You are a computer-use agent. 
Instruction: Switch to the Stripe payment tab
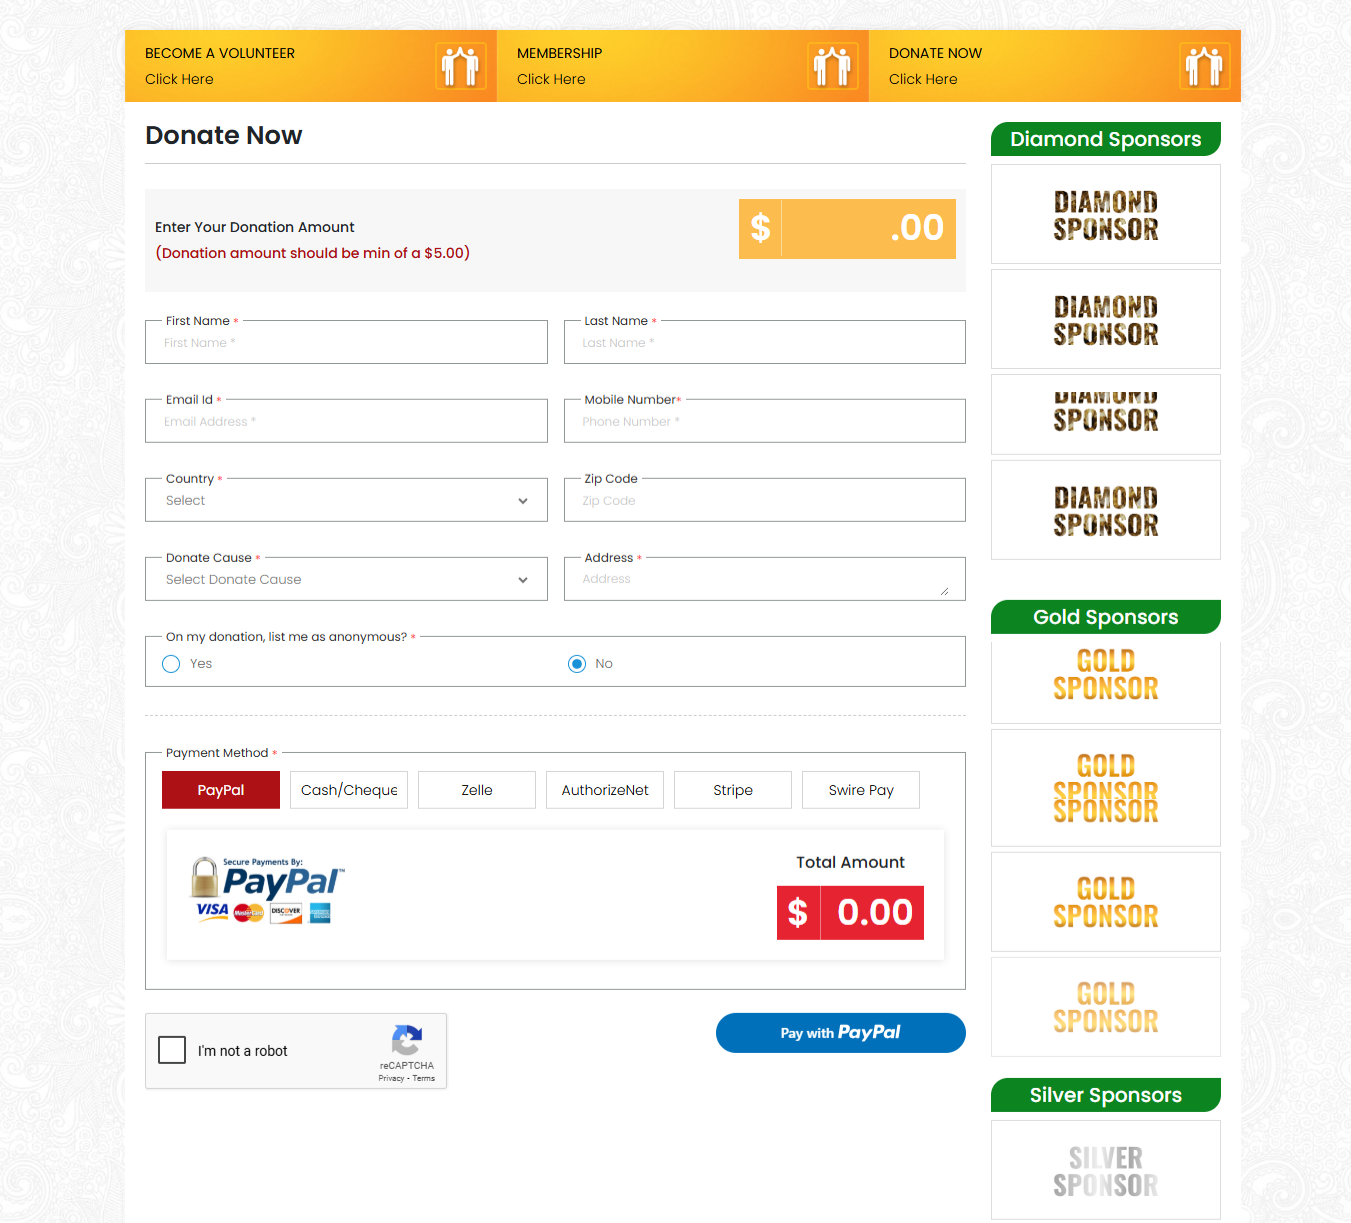(x=733, y=790)
